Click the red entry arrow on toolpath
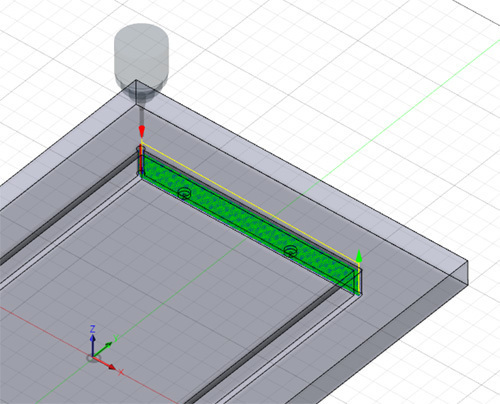This screenshot has width=500, height=404. click(x=142, y=132)
